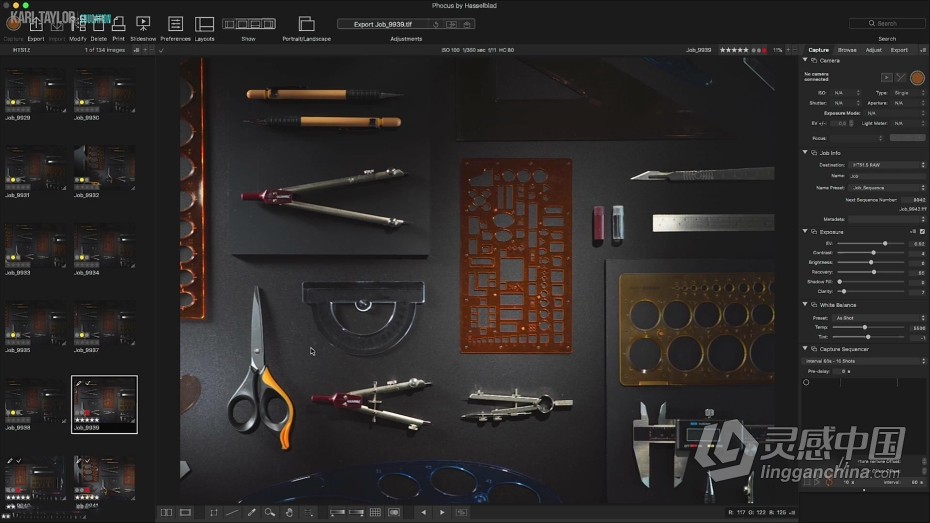Switch to the Browse tab

847,49
